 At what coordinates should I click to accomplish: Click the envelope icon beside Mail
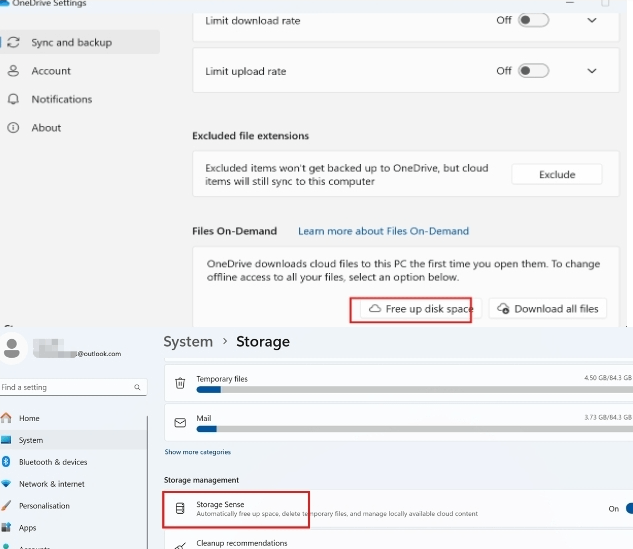click(180, 423)
